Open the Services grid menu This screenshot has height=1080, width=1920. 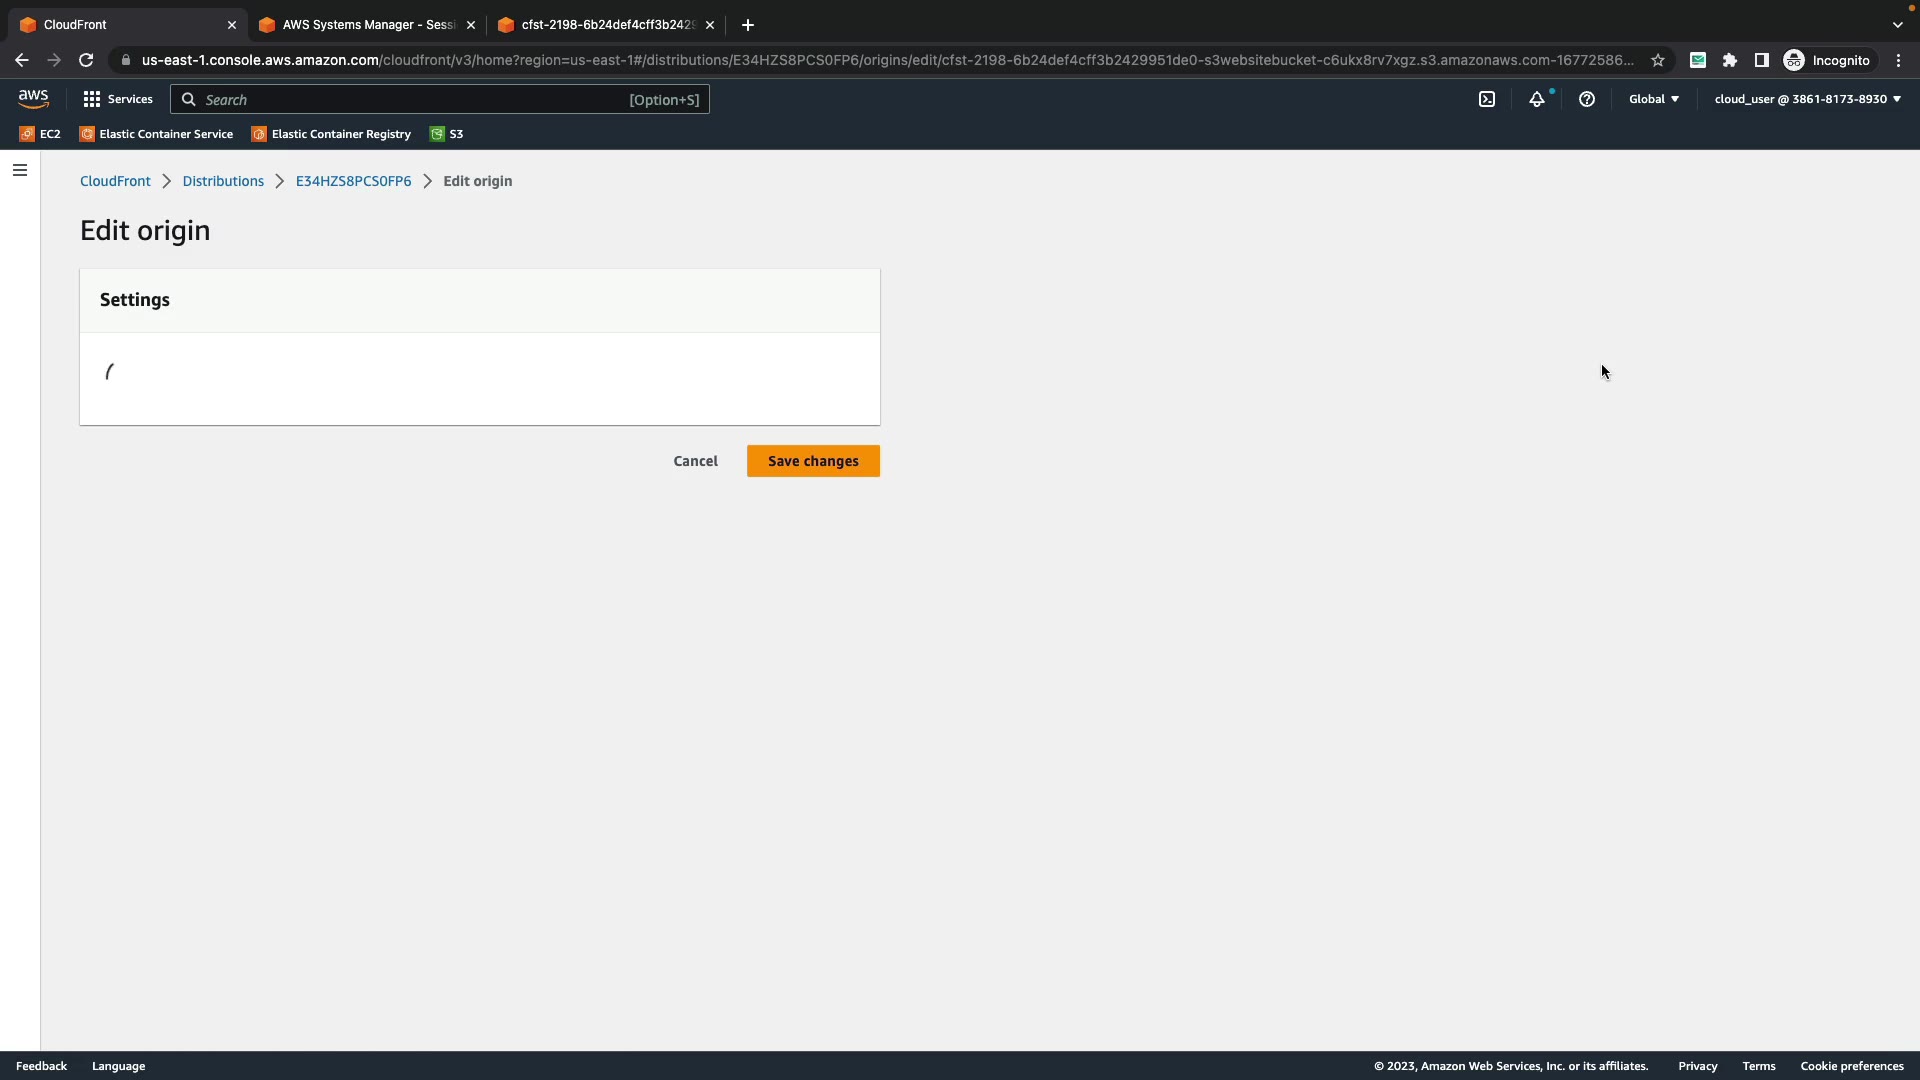[118, 99]
